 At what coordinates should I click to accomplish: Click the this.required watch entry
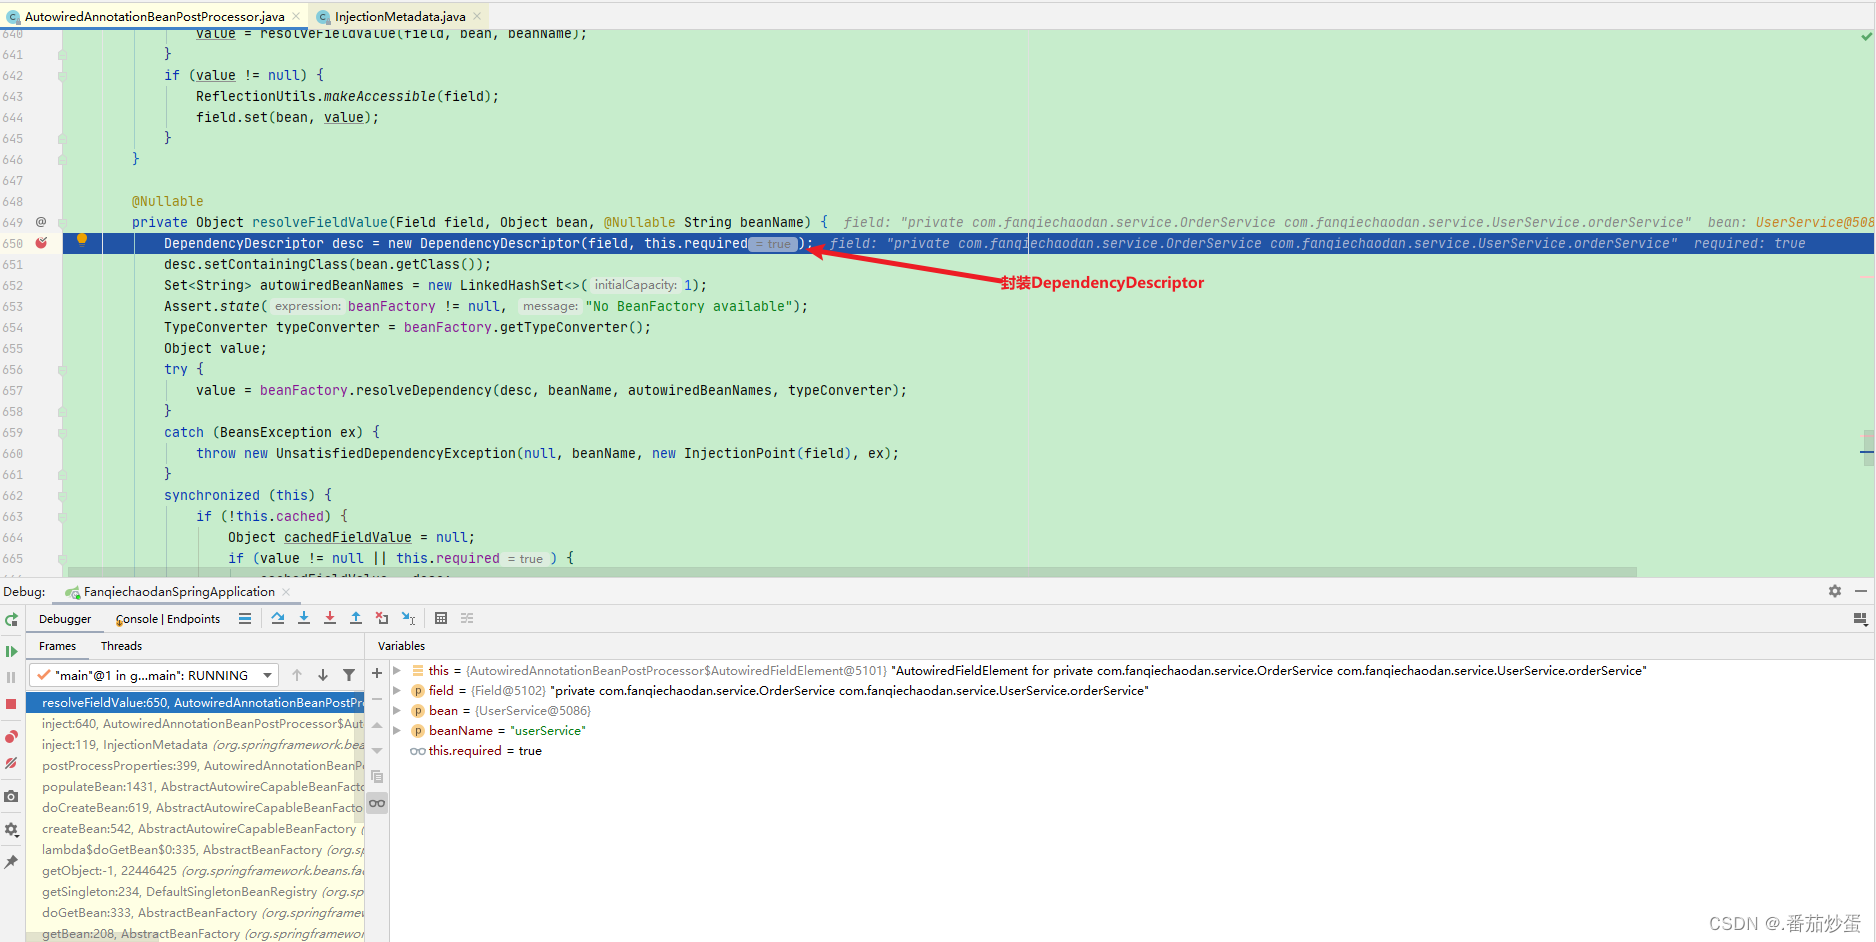click(x=485, y=751)
